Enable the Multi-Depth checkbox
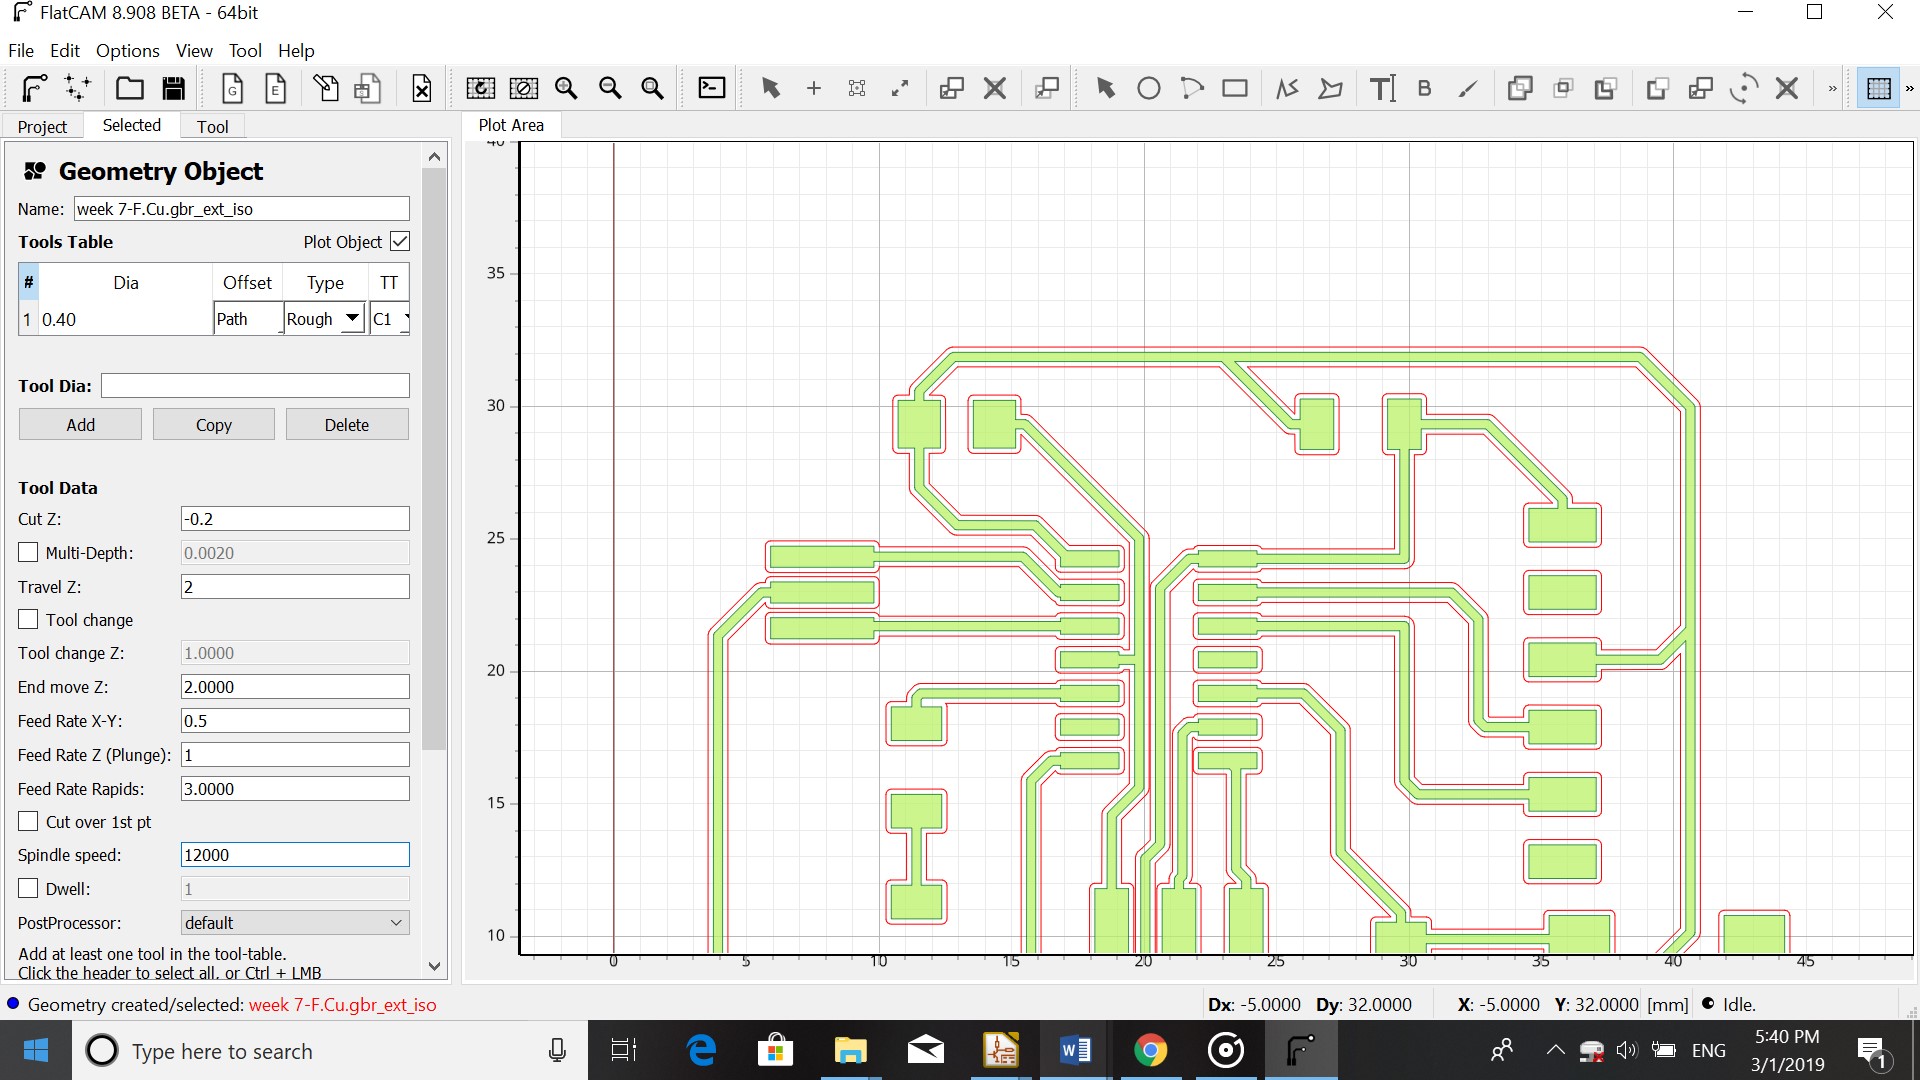 pyautogui.click(x=29, y=553)
